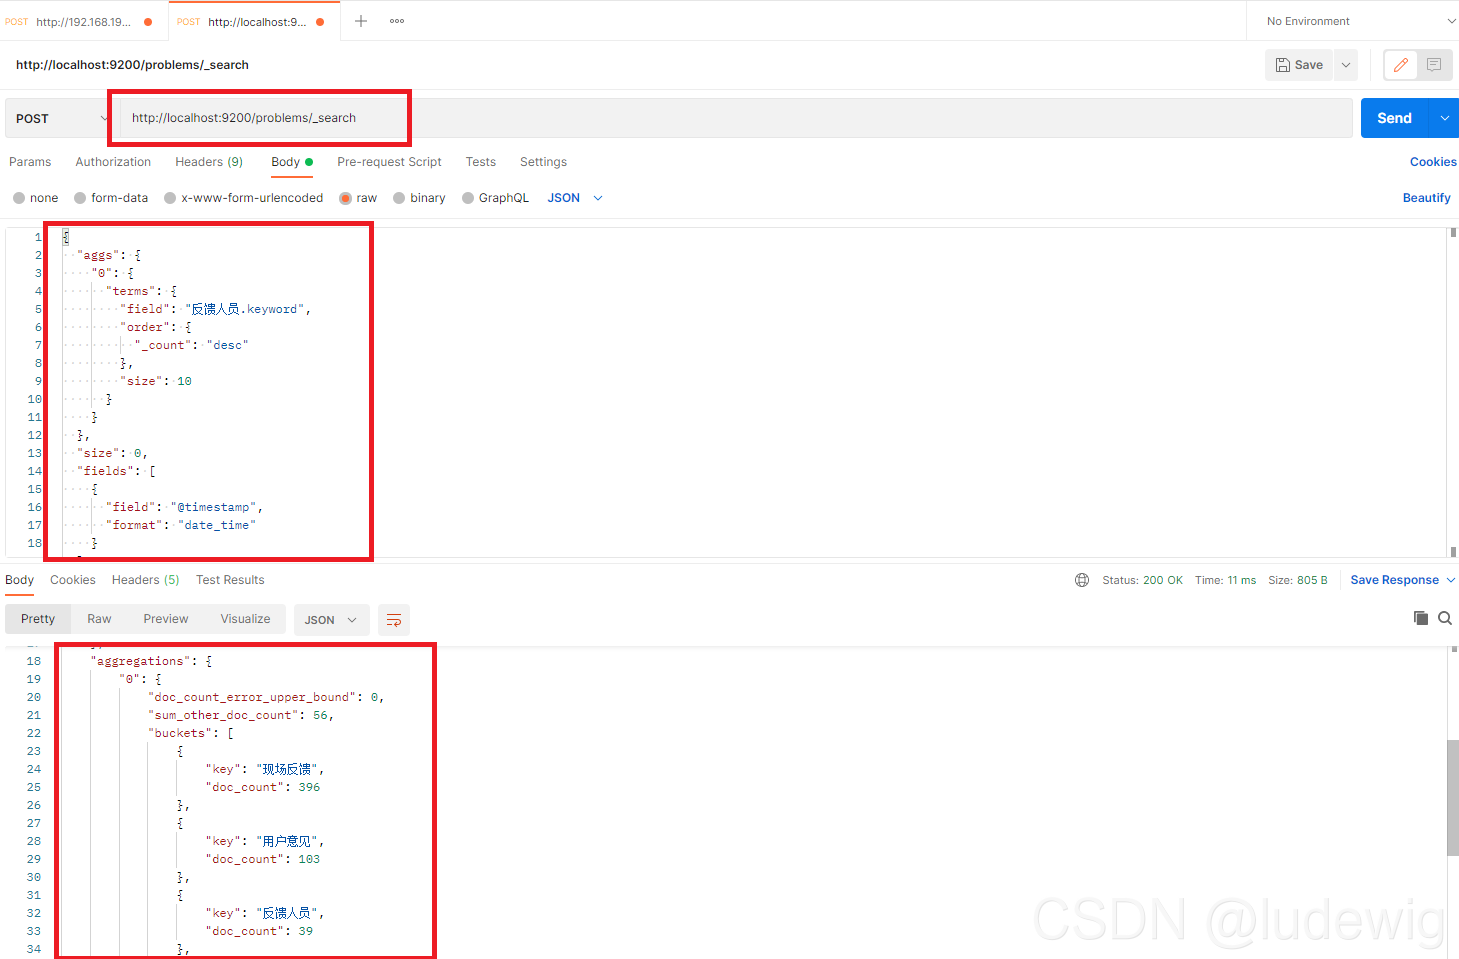Select the none body type

click(35, 198)
